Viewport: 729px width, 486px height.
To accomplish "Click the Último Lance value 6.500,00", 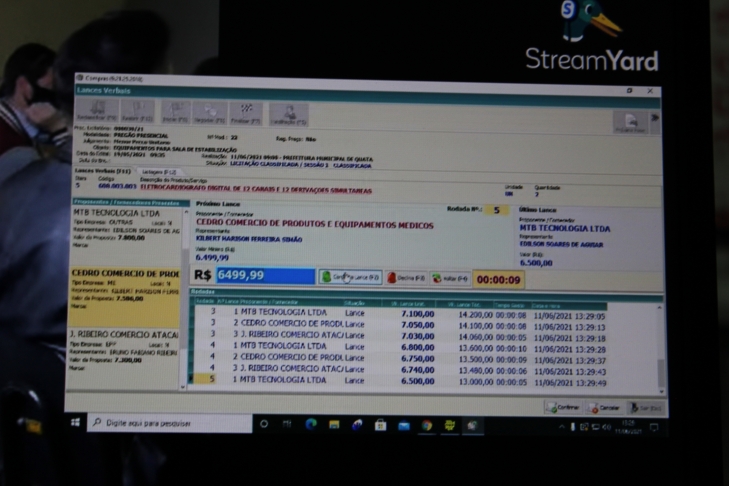I will tap(536, 263).
